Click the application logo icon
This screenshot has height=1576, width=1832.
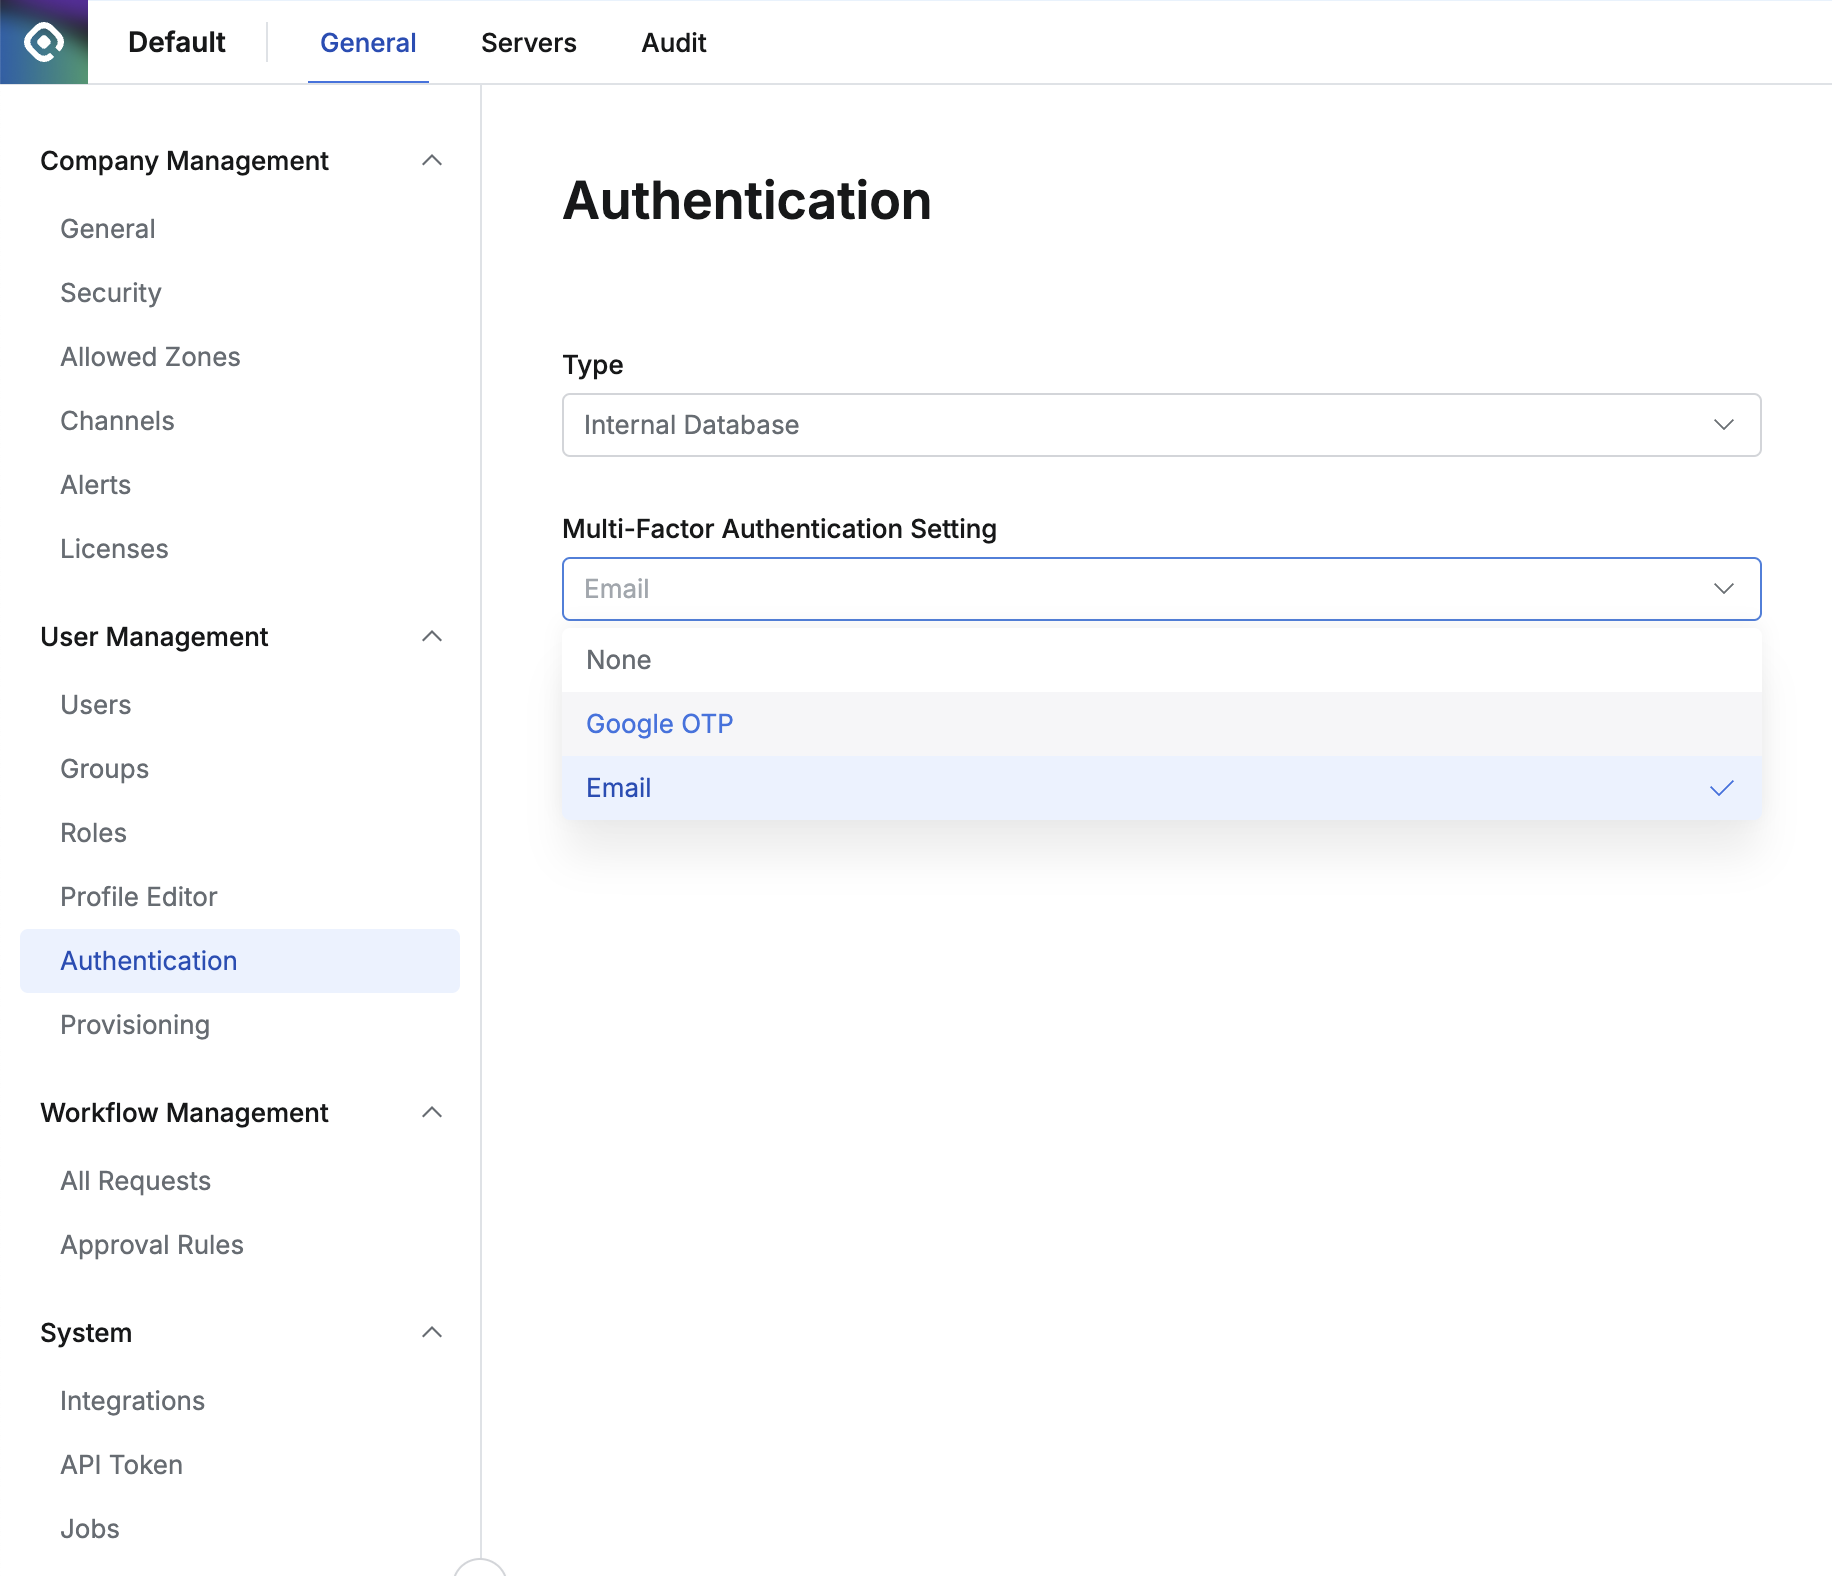pyautogui.click(x=43, y=41)
